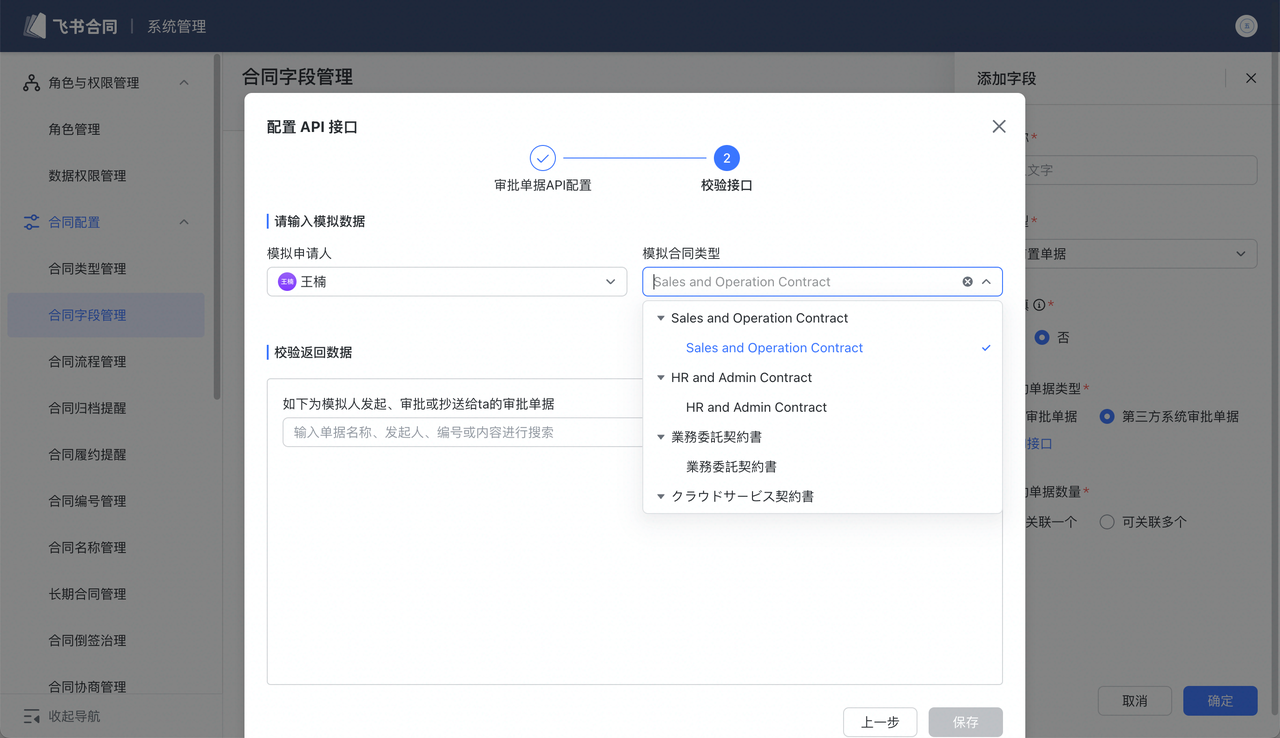
Task: Close the 配置 API 接口 dialog
Action: pyautogui.click(x=998, y=127)
